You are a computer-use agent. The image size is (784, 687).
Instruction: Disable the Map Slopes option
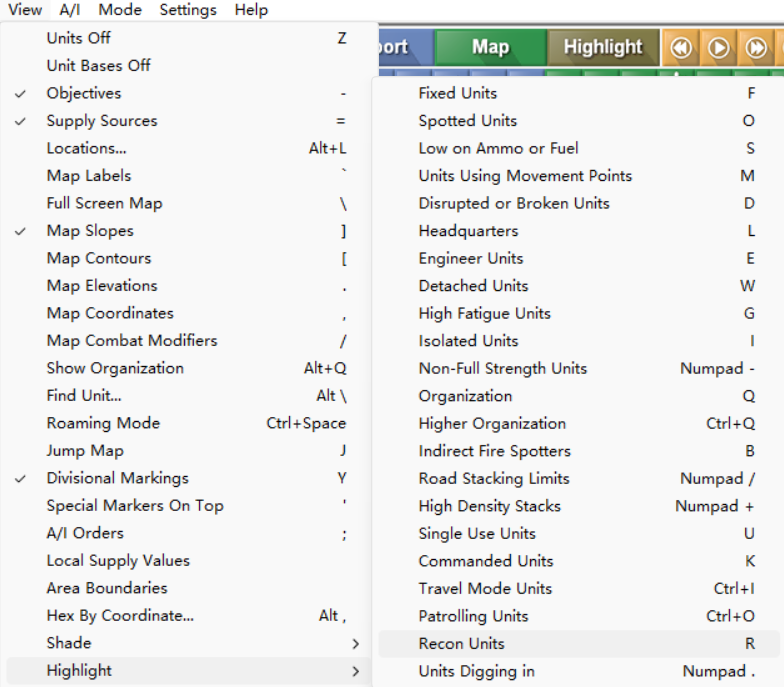click(x=89, y=231)
